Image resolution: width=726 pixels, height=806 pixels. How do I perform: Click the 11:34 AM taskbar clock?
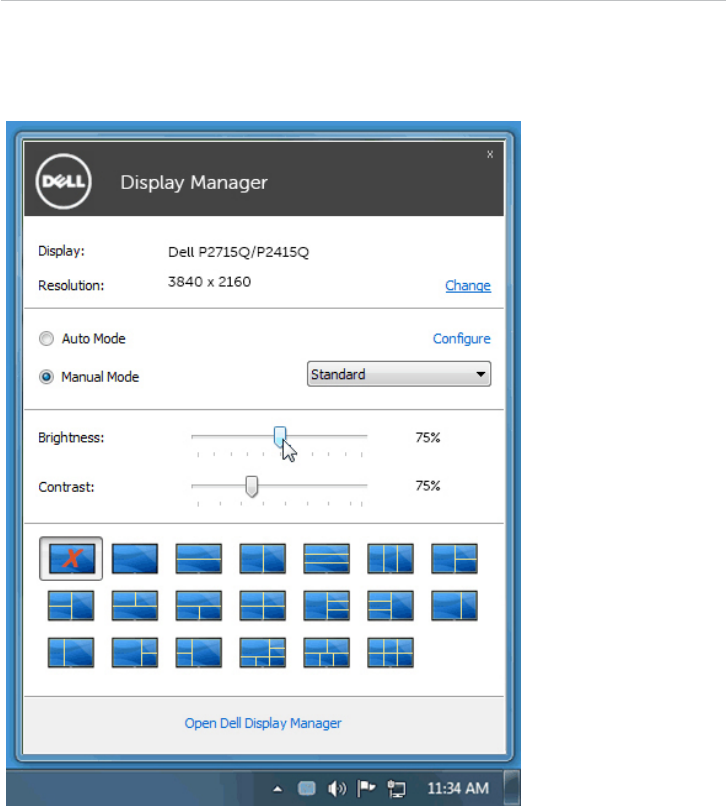click(458, 789)
